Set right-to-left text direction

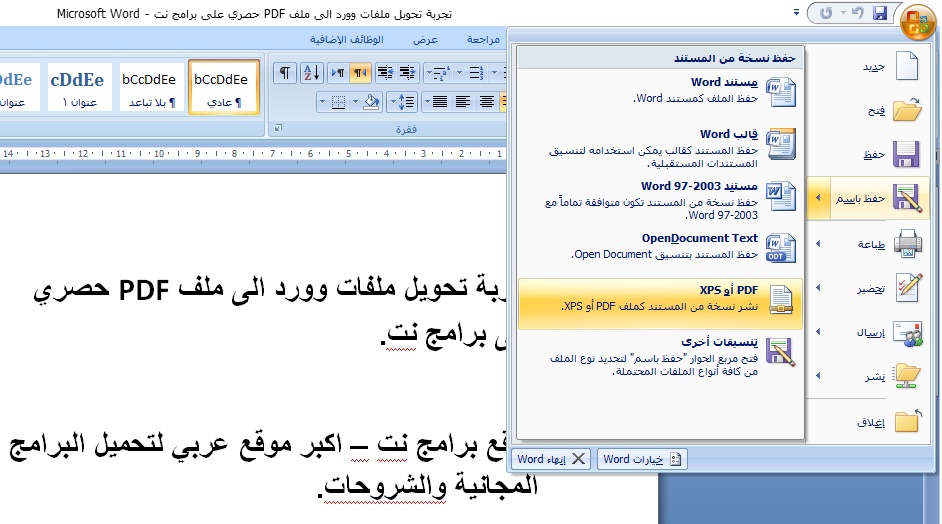360,73
